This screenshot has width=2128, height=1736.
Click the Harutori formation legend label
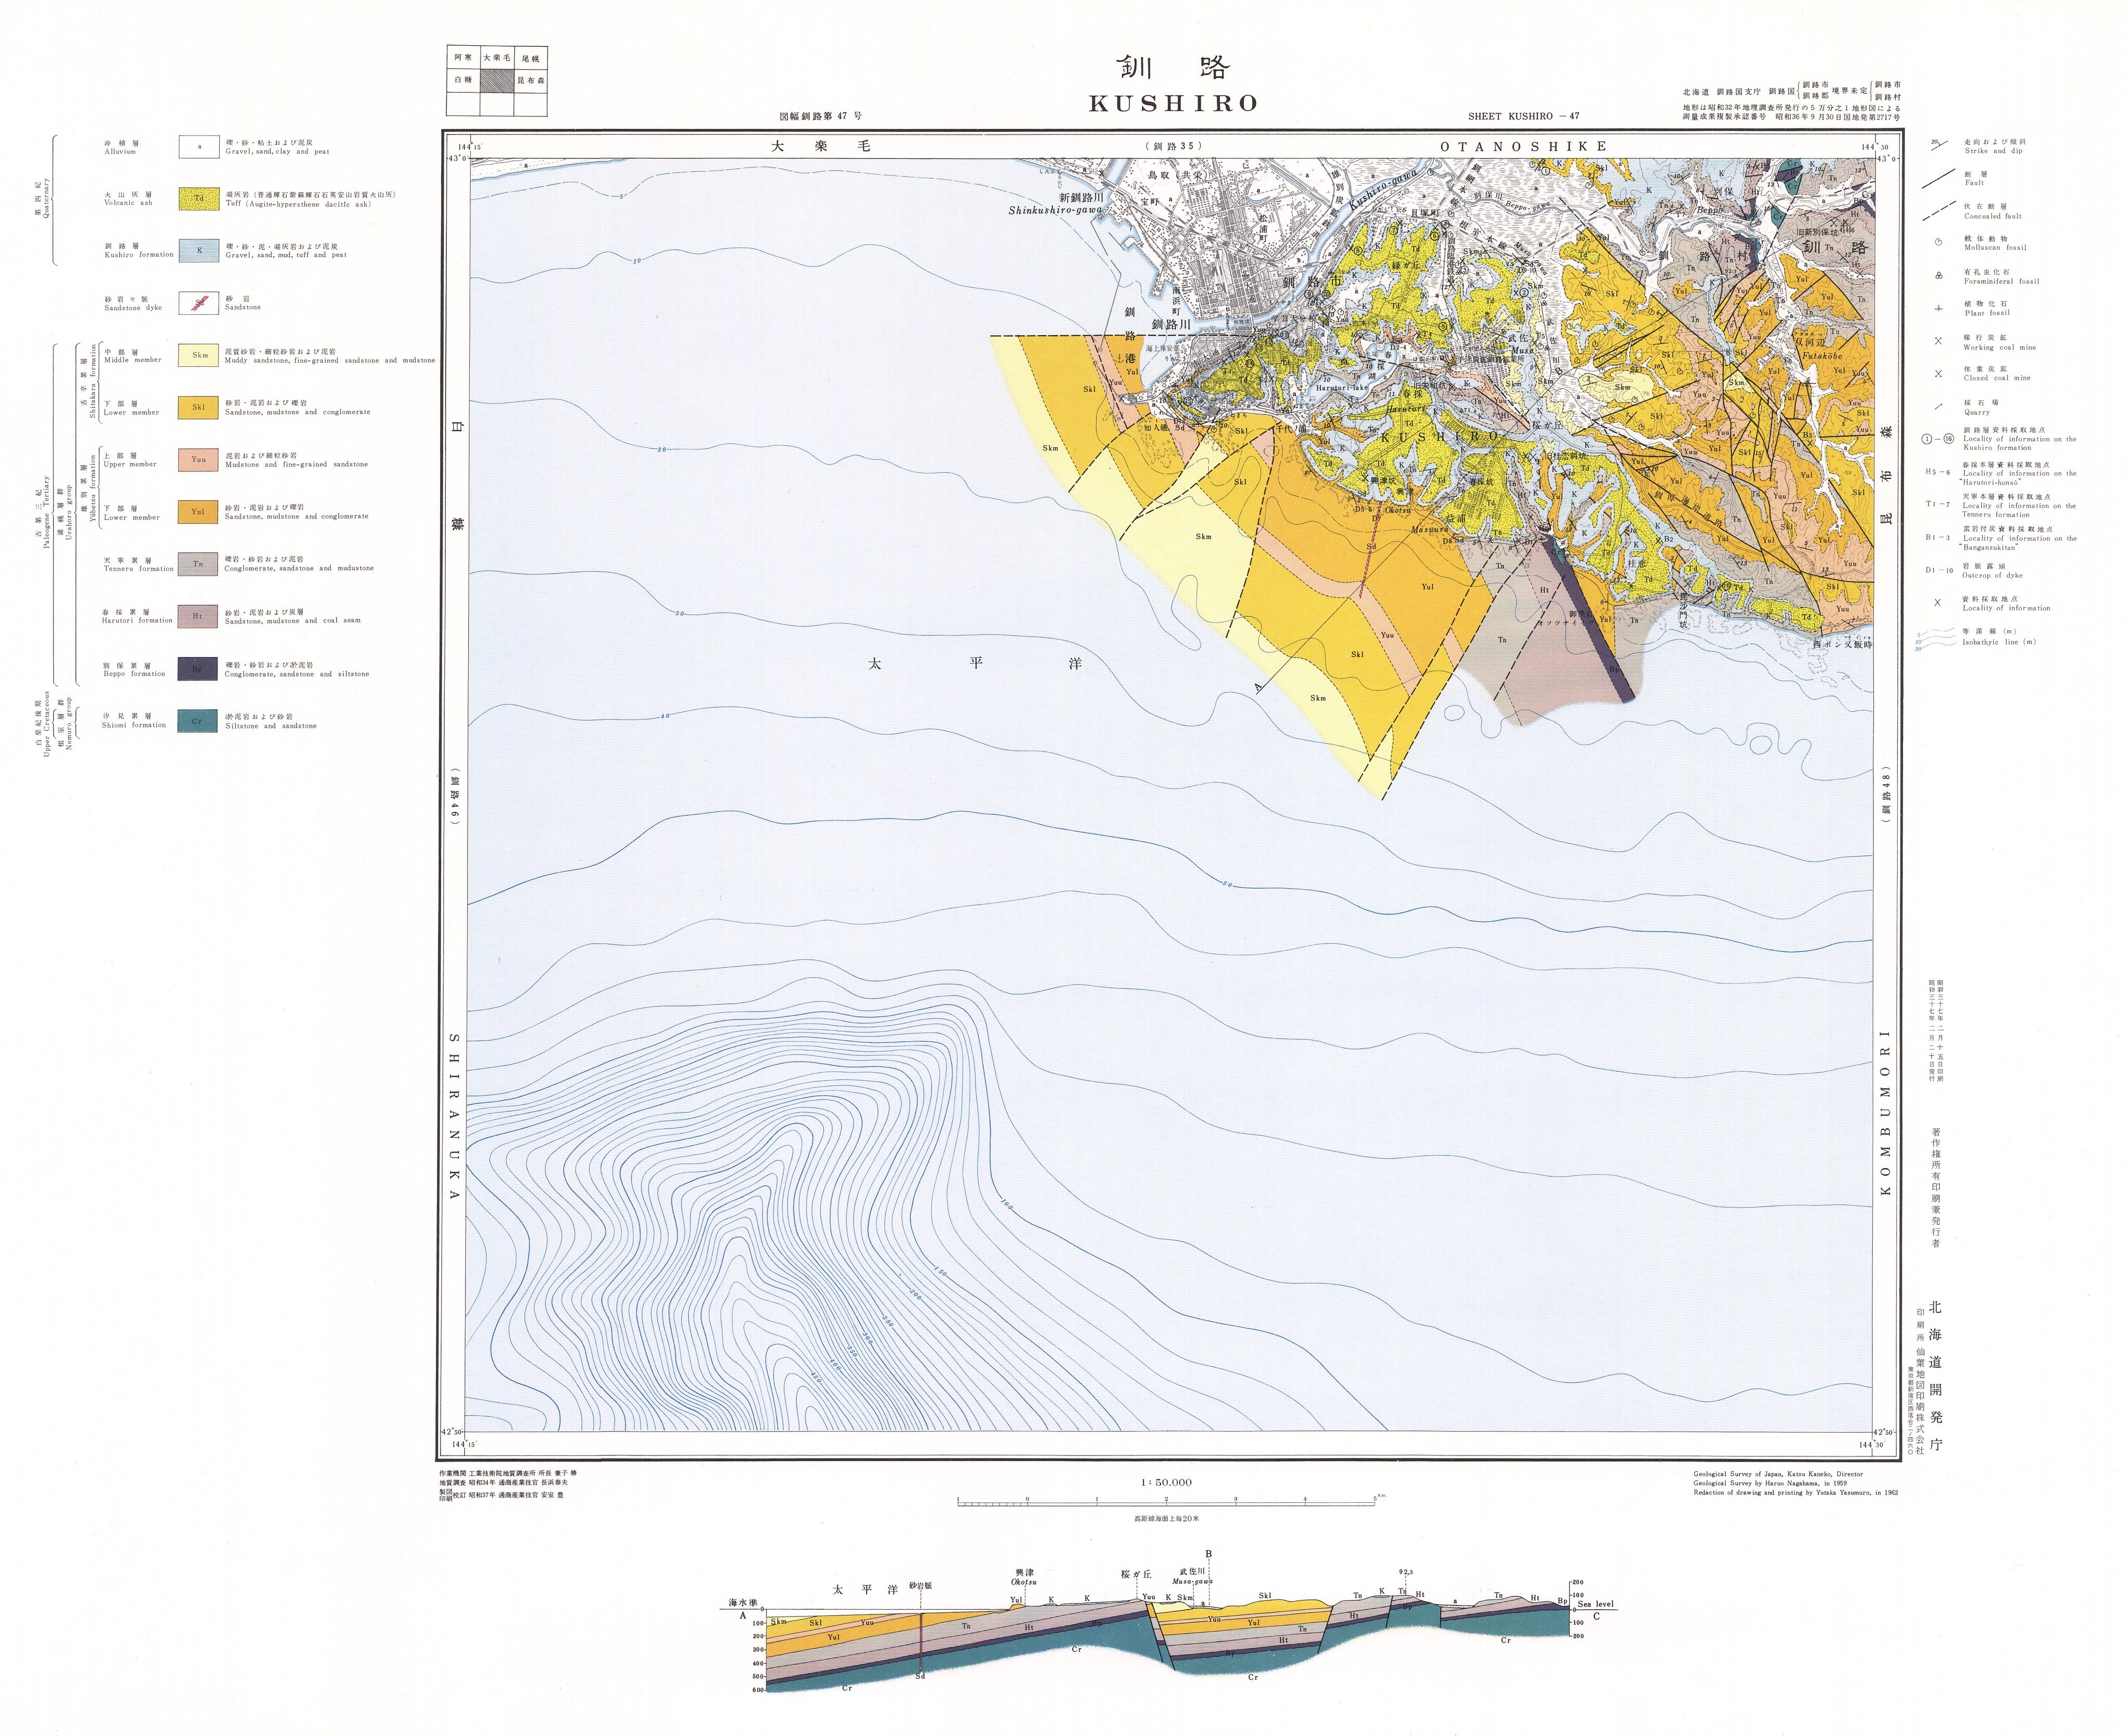coord(138,620)
